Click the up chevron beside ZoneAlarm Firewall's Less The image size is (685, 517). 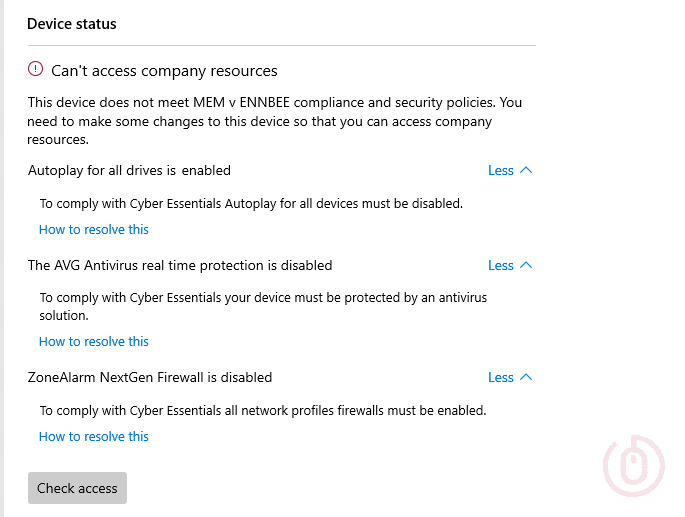pyautogui.click(x=527, y=377)
